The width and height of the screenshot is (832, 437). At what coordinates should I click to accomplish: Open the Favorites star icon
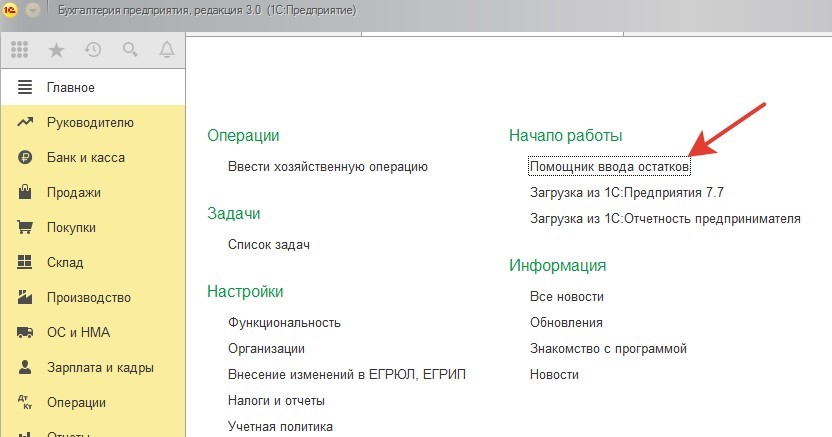(56, 49)
